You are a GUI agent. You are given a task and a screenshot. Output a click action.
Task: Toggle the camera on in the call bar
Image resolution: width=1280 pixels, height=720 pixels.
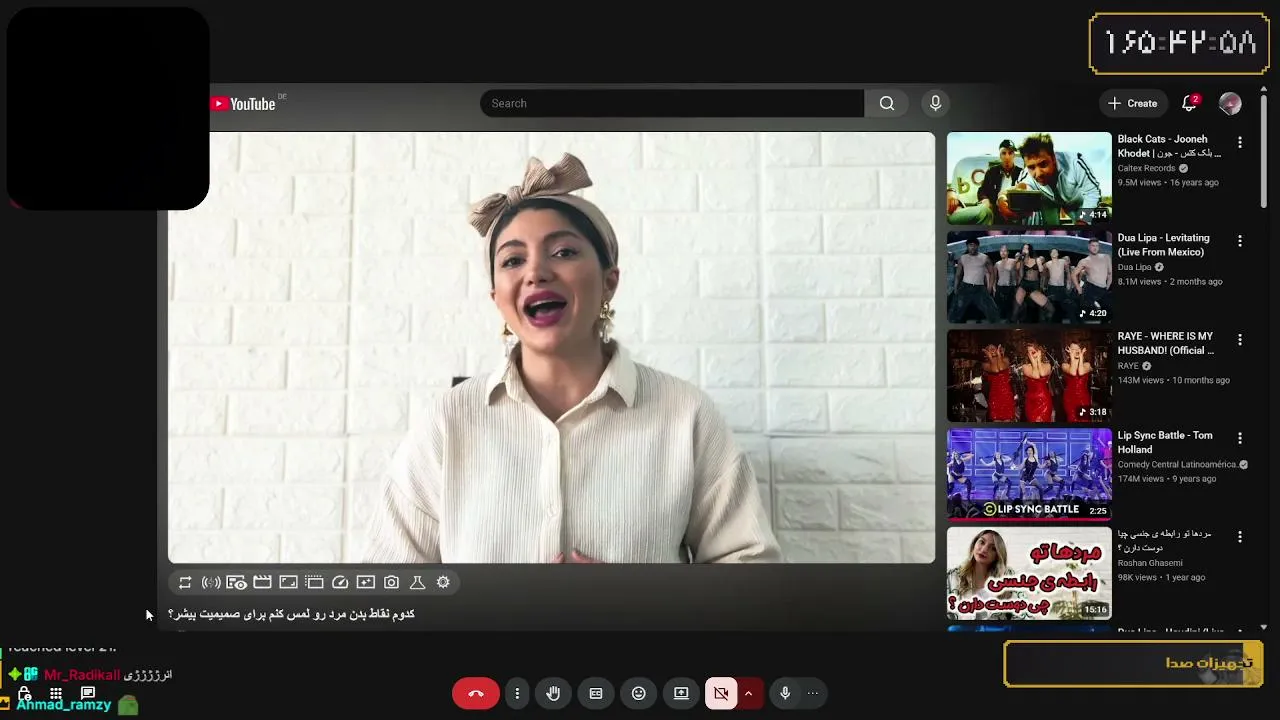pos(721,693)
